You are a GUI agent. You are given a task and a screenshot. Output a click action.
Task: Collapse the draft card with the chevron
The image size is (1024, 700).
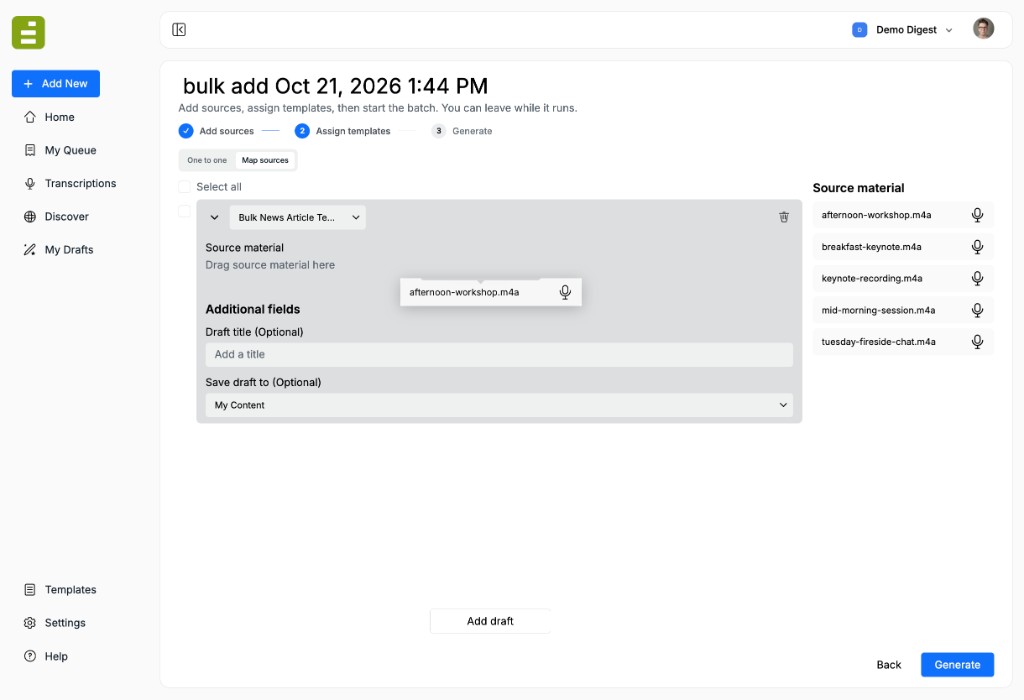pos(214,217)
